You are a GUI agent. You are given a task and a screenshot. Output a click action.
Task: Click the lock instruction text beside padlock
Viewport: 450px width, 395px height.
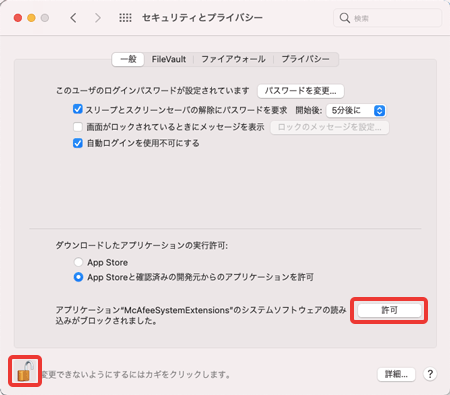coord(136,375)
